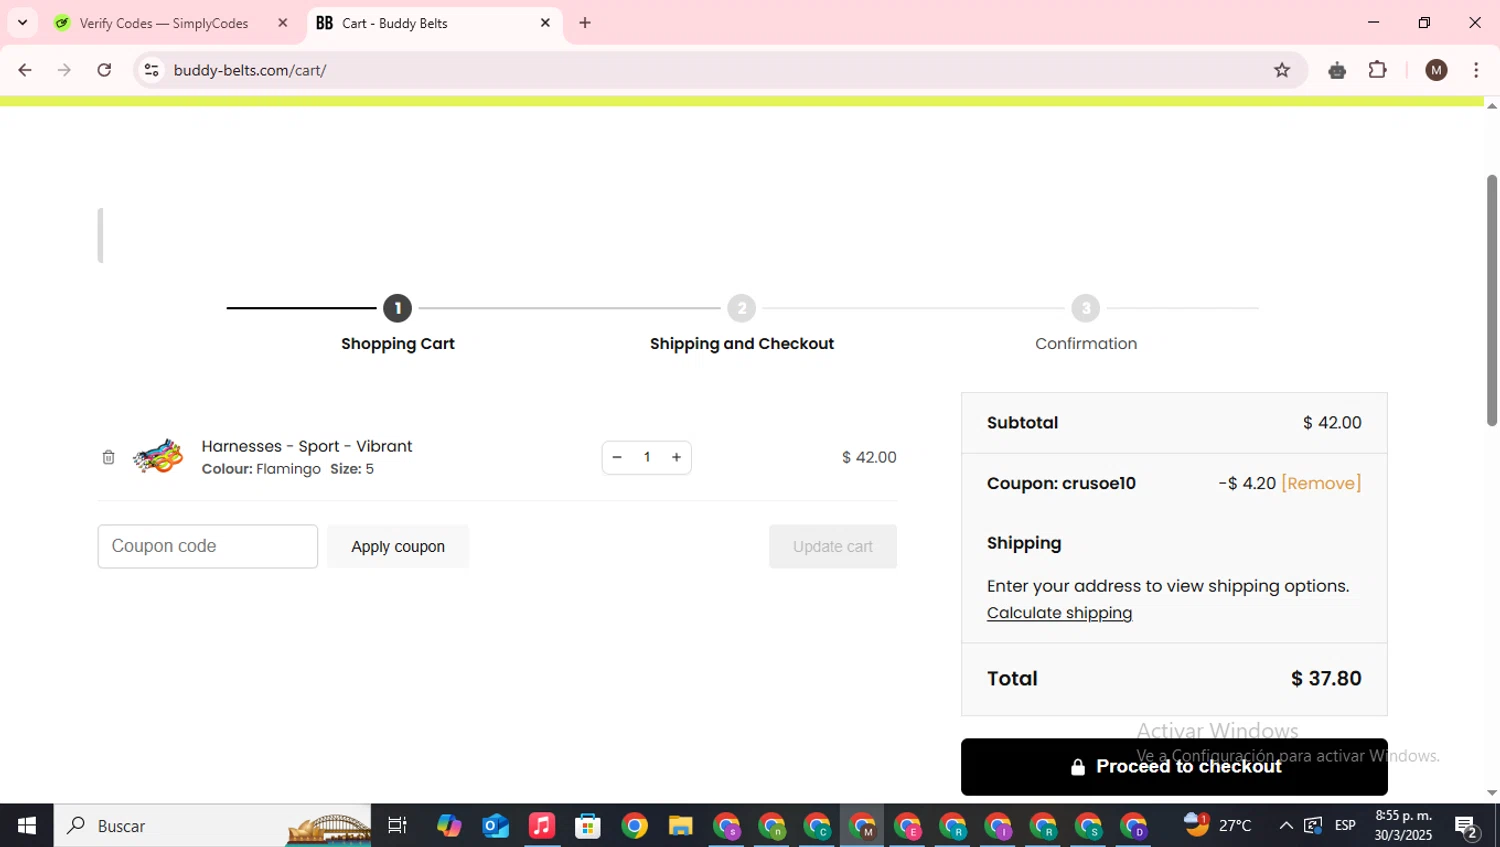Remove the crusoe10 coupon
Image resolution: width=1500 pixels, height=847 pixels.
tap(1321, 483)
